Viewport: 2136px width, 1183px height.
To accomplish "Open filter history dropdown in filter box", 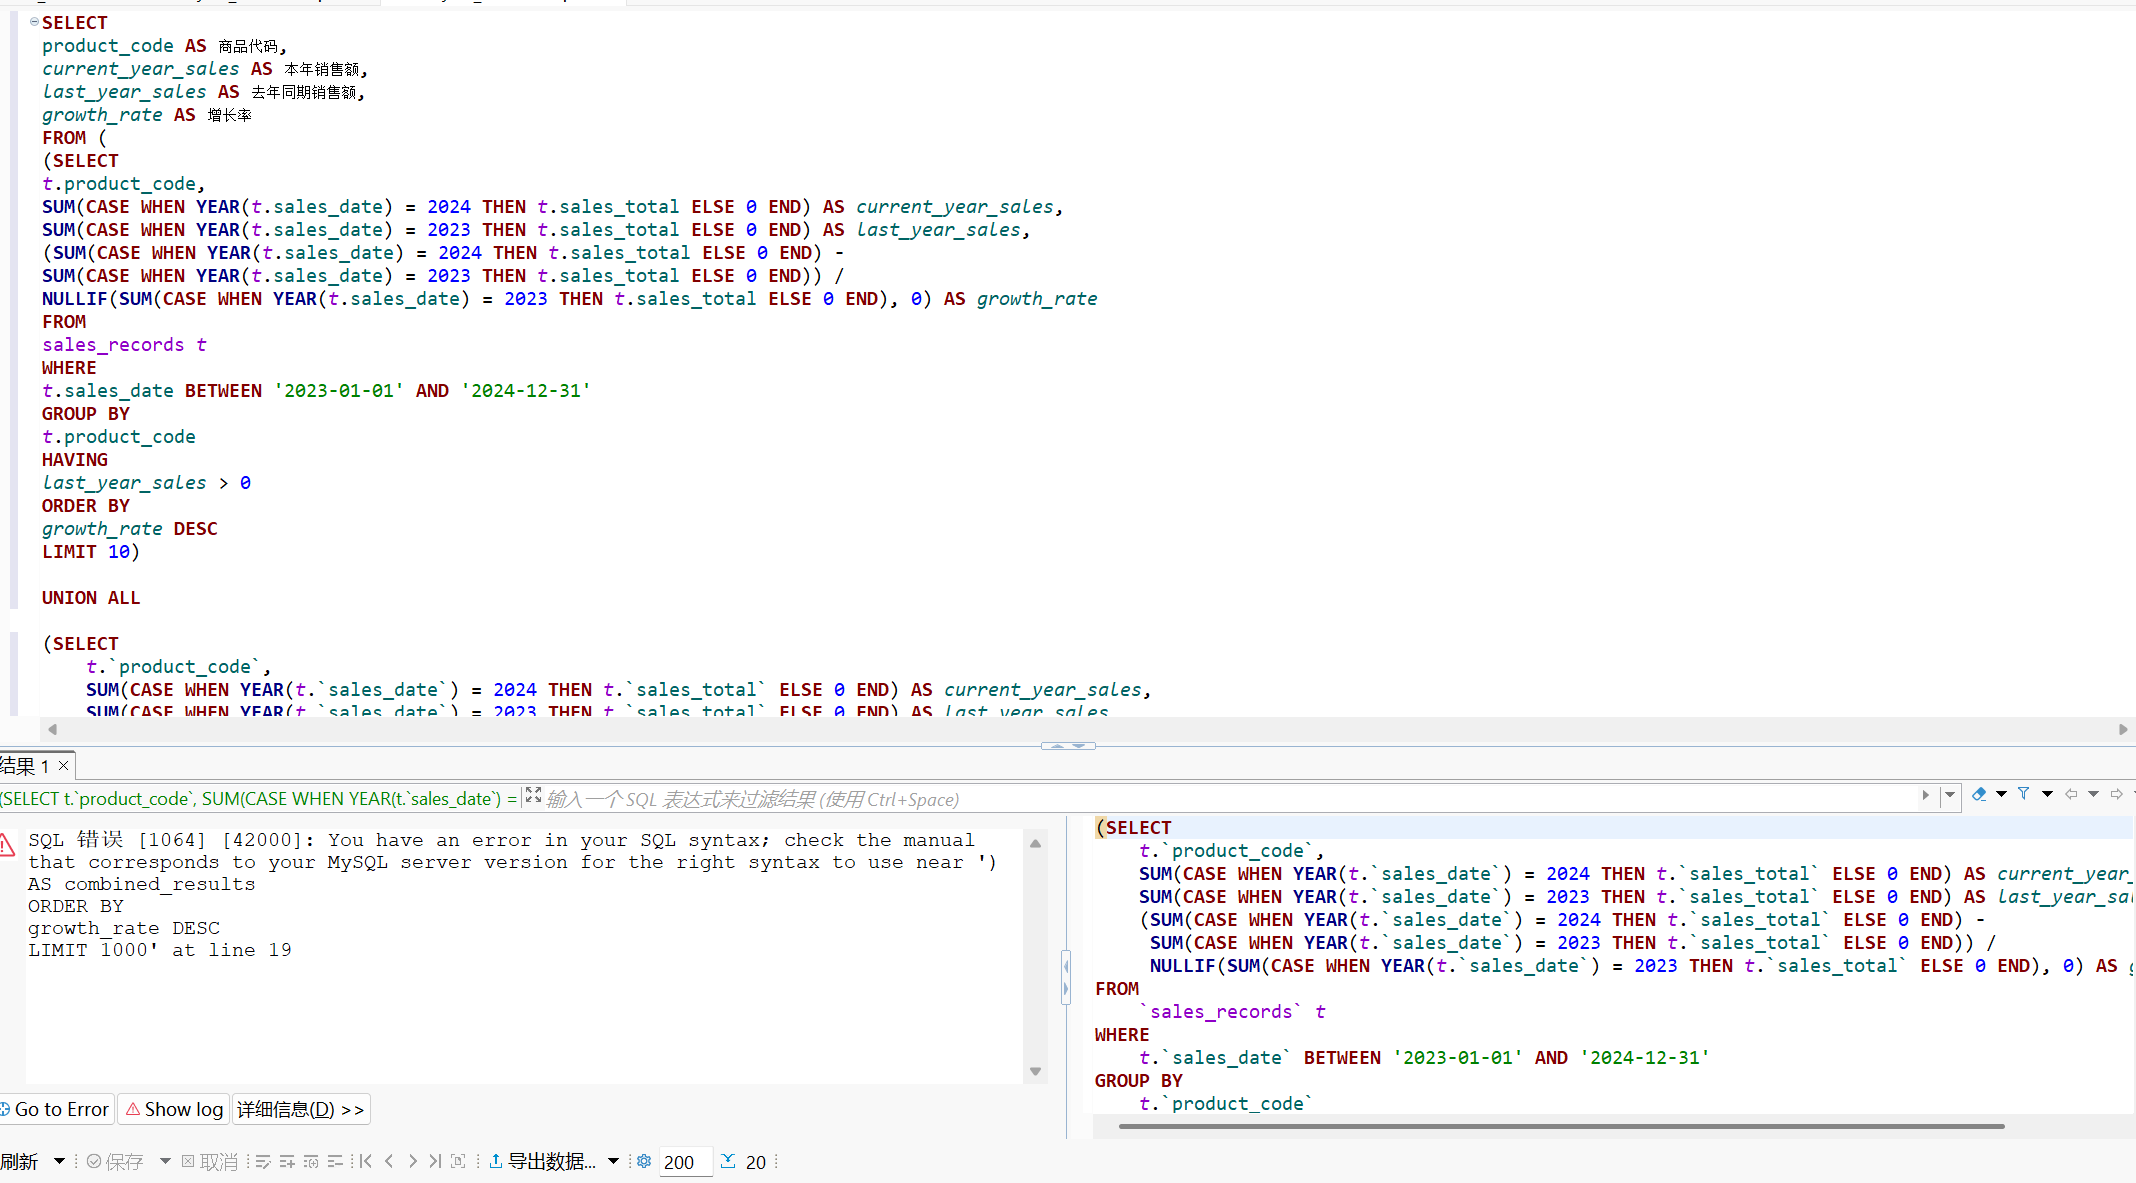I will coord(1948,796).
